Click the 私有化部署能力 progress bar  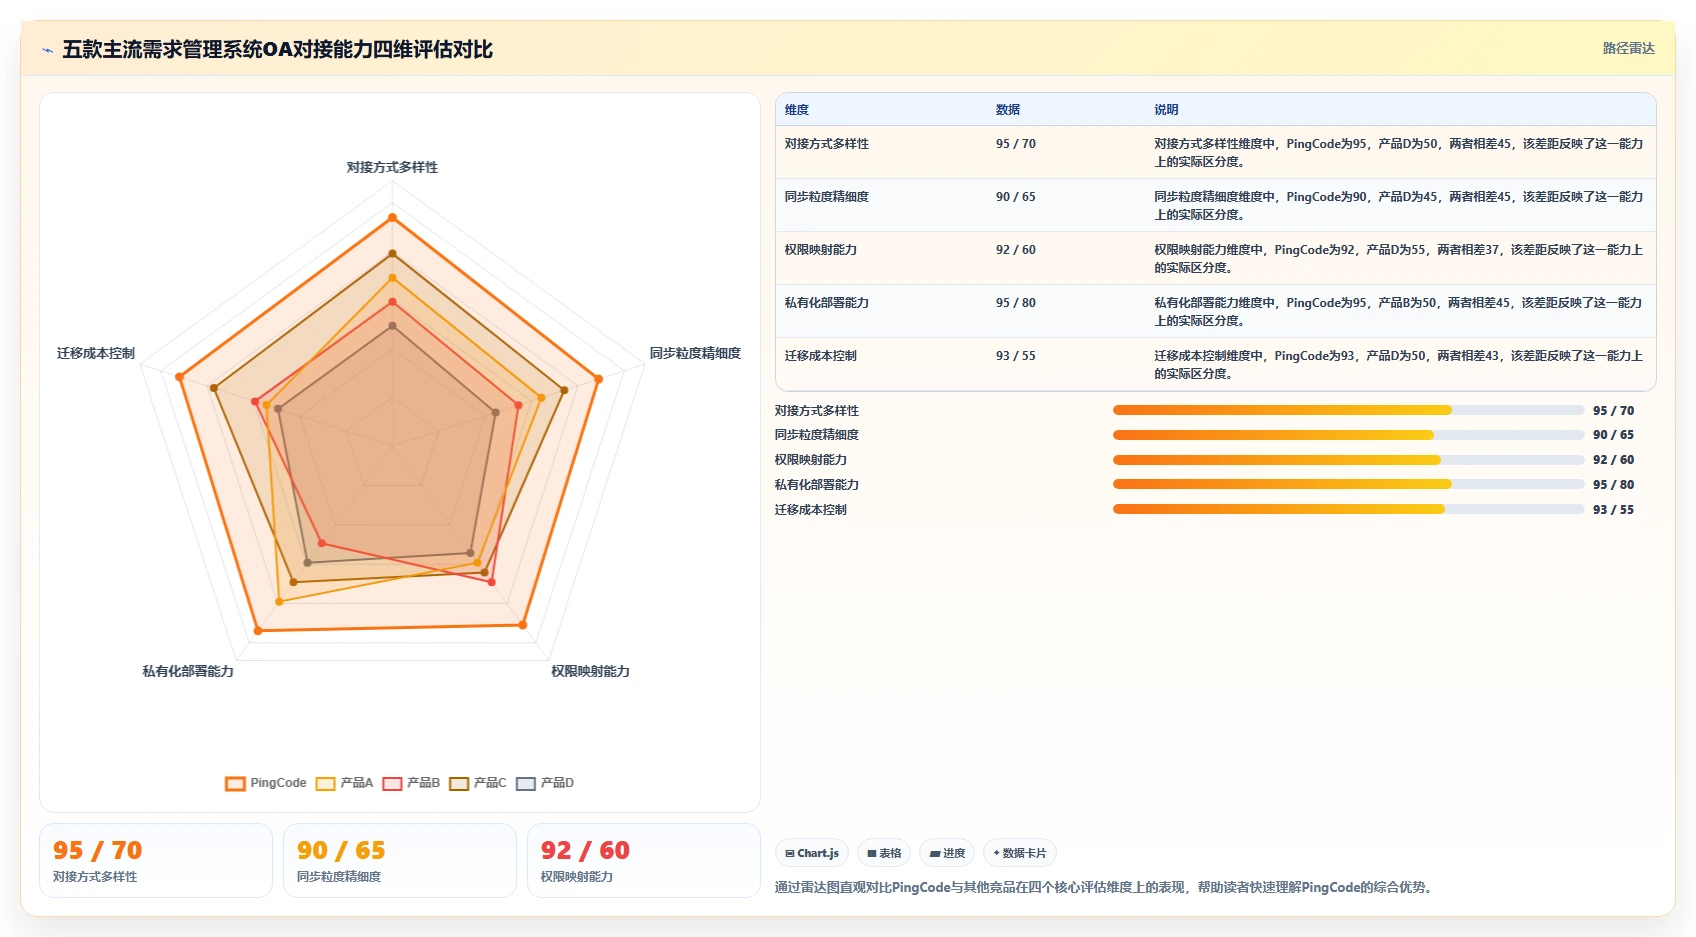point(1348,484)
